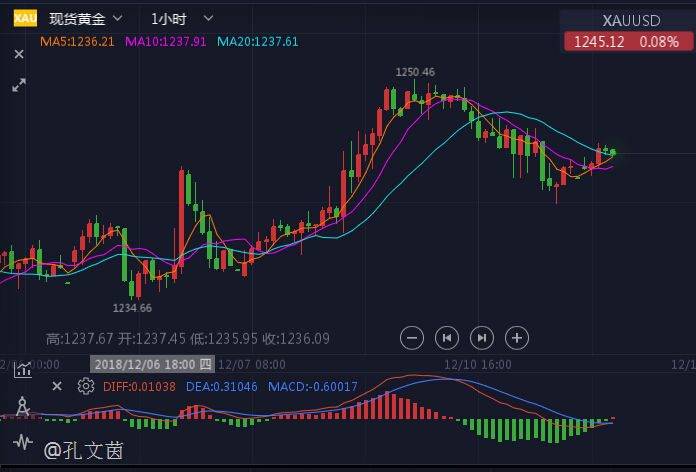Open the chart type icon in the left toolbar
The width and height of the screenshot is (696, 472).
(22, 370)
